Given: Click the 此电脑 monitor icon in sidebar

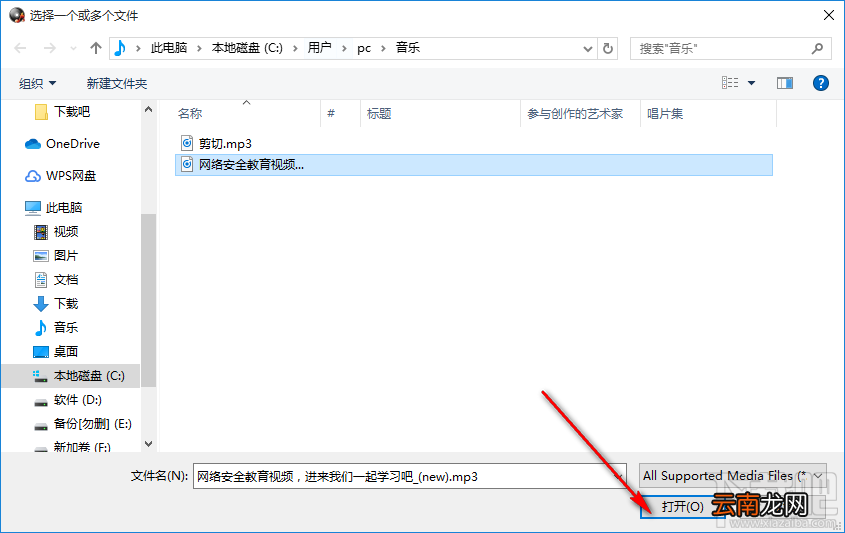Looking at the screenshot, I should click(33, 208).
